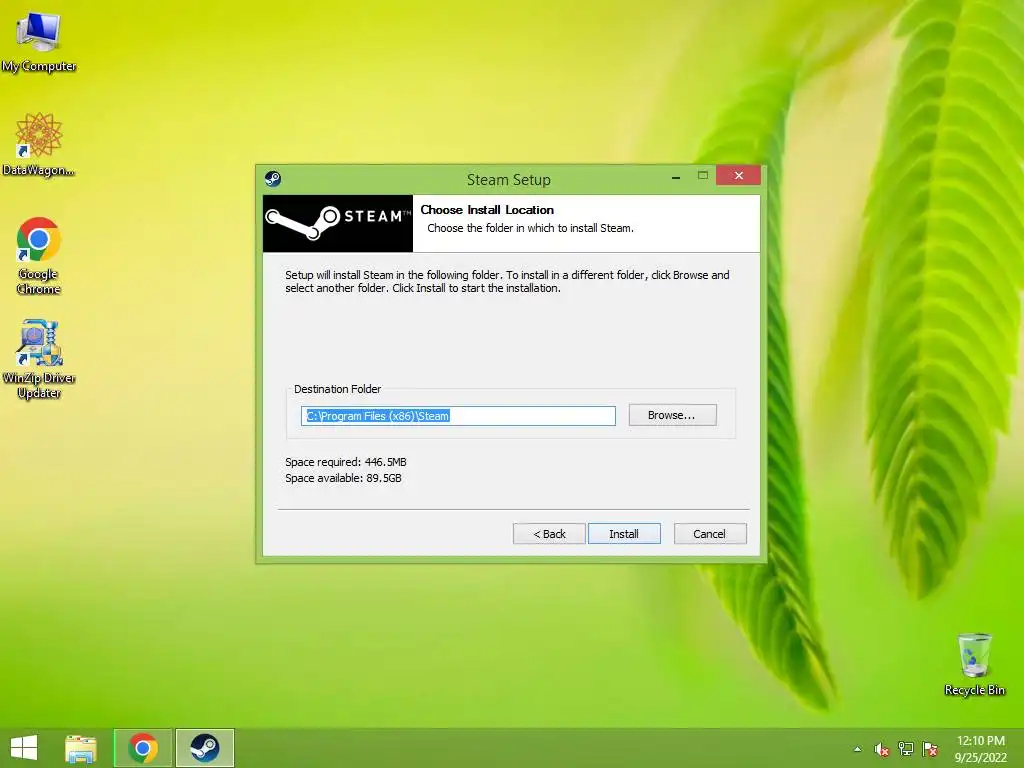1024x768 pixels.
Task: Open WinZip Driver Updater shortcut
Action: pyautogui.click(x=39, y=359)
